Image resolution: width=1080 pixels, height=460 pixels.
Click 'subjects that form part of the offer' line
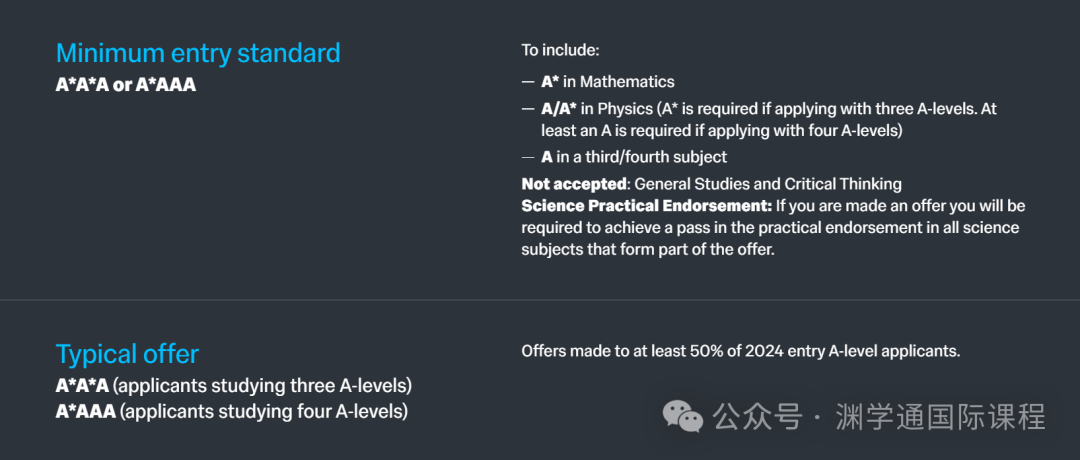[x=648, y=250]
